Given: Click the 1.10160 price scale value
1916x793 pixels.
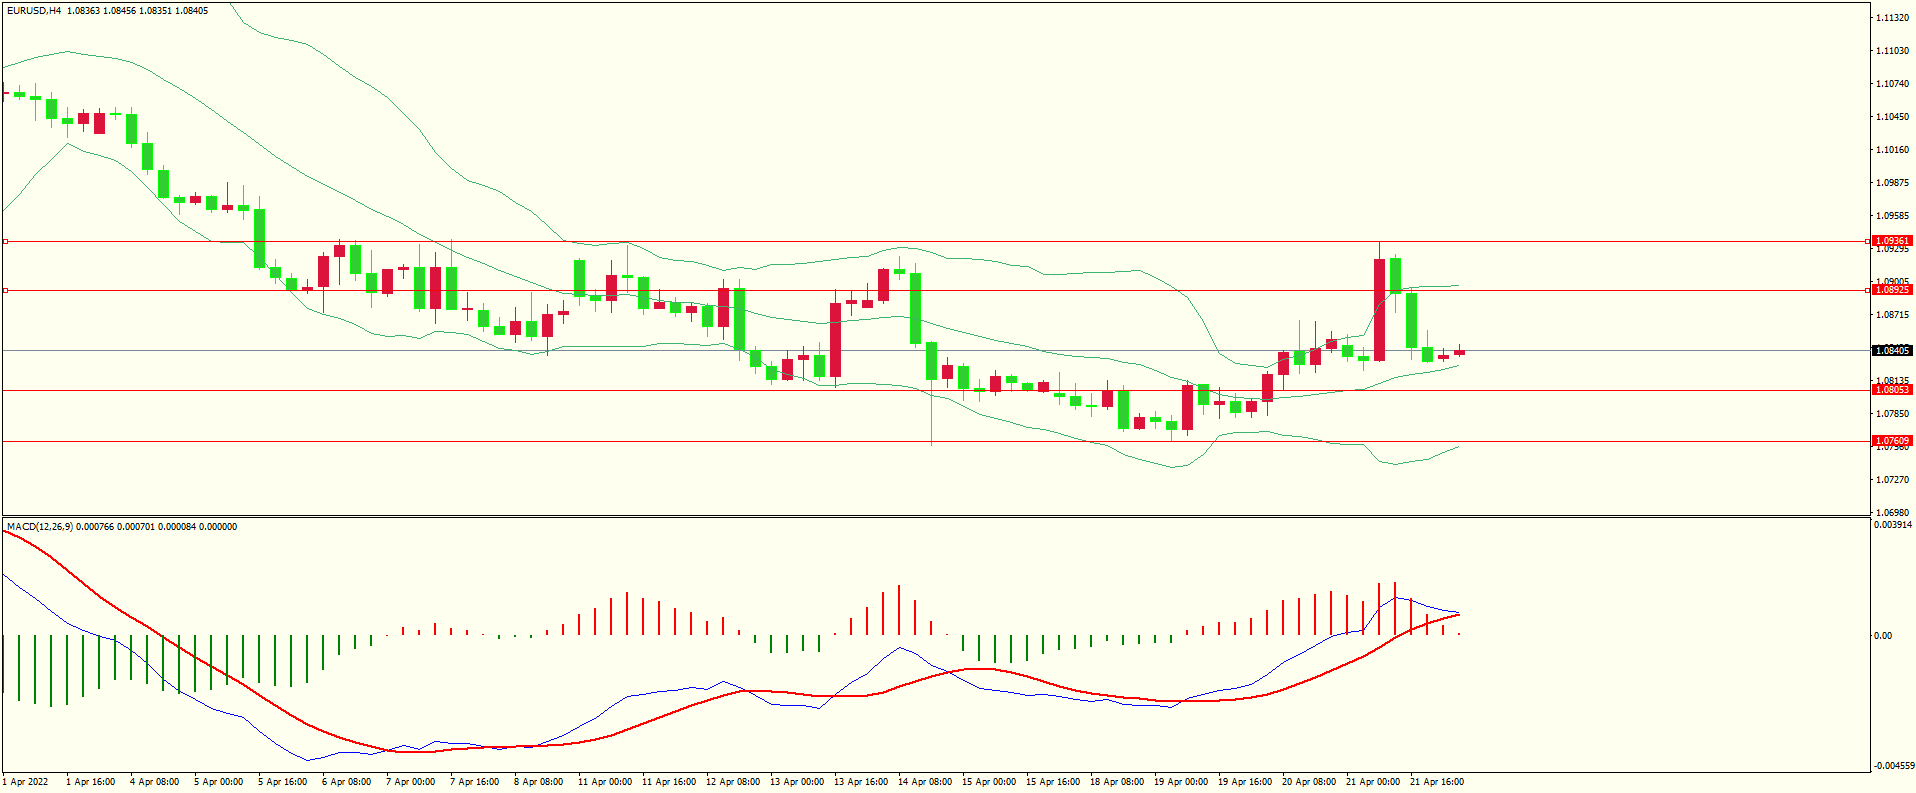Looking at the screenshot, I should [x=1893, y=150].
